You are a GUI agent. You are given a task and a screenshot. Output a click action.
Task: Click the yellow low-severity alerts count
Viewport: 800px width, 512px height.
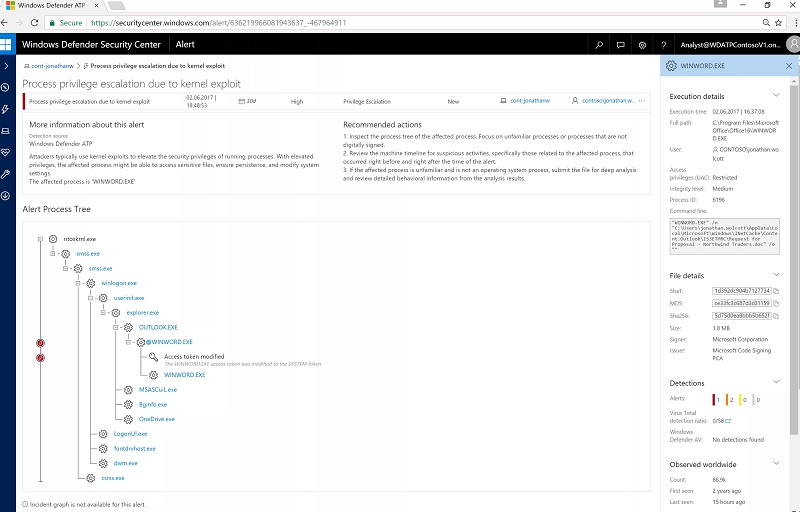tap(743, 400)
